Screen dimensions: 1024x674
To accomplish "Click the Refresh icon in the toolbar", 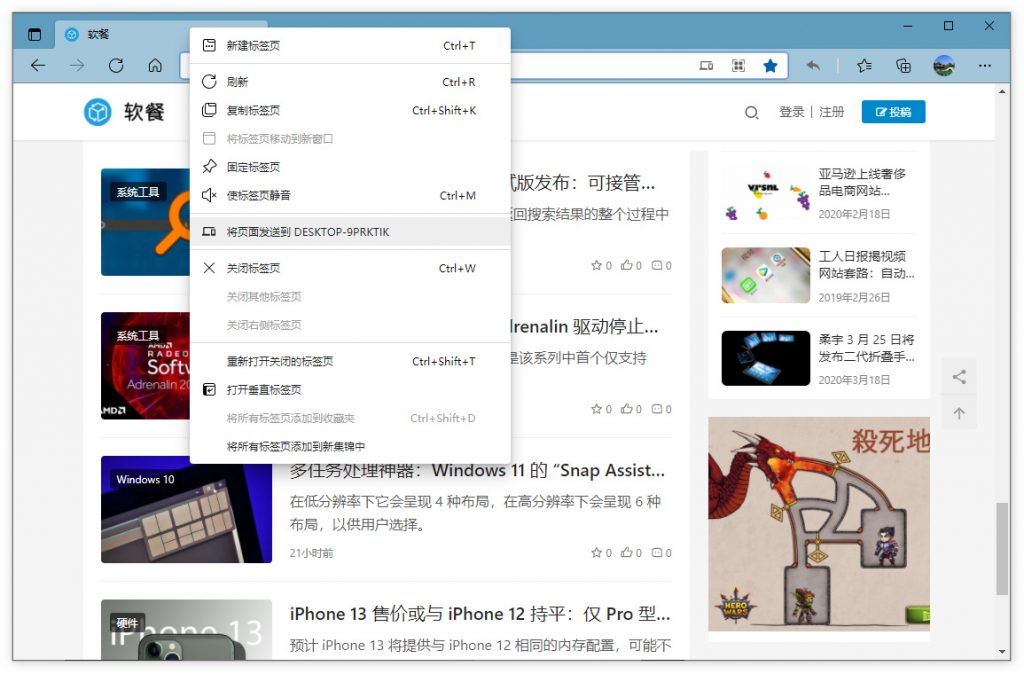I will 116,66.
